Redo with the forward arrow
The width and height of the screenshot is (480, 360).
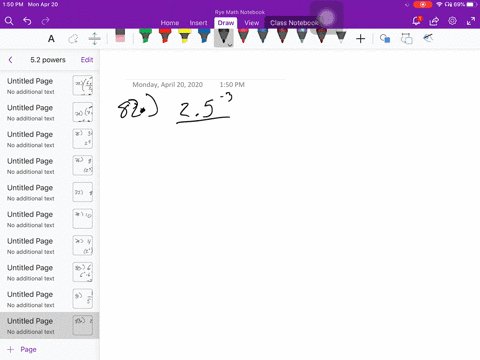pyautogui.click(x=45, y=21)
